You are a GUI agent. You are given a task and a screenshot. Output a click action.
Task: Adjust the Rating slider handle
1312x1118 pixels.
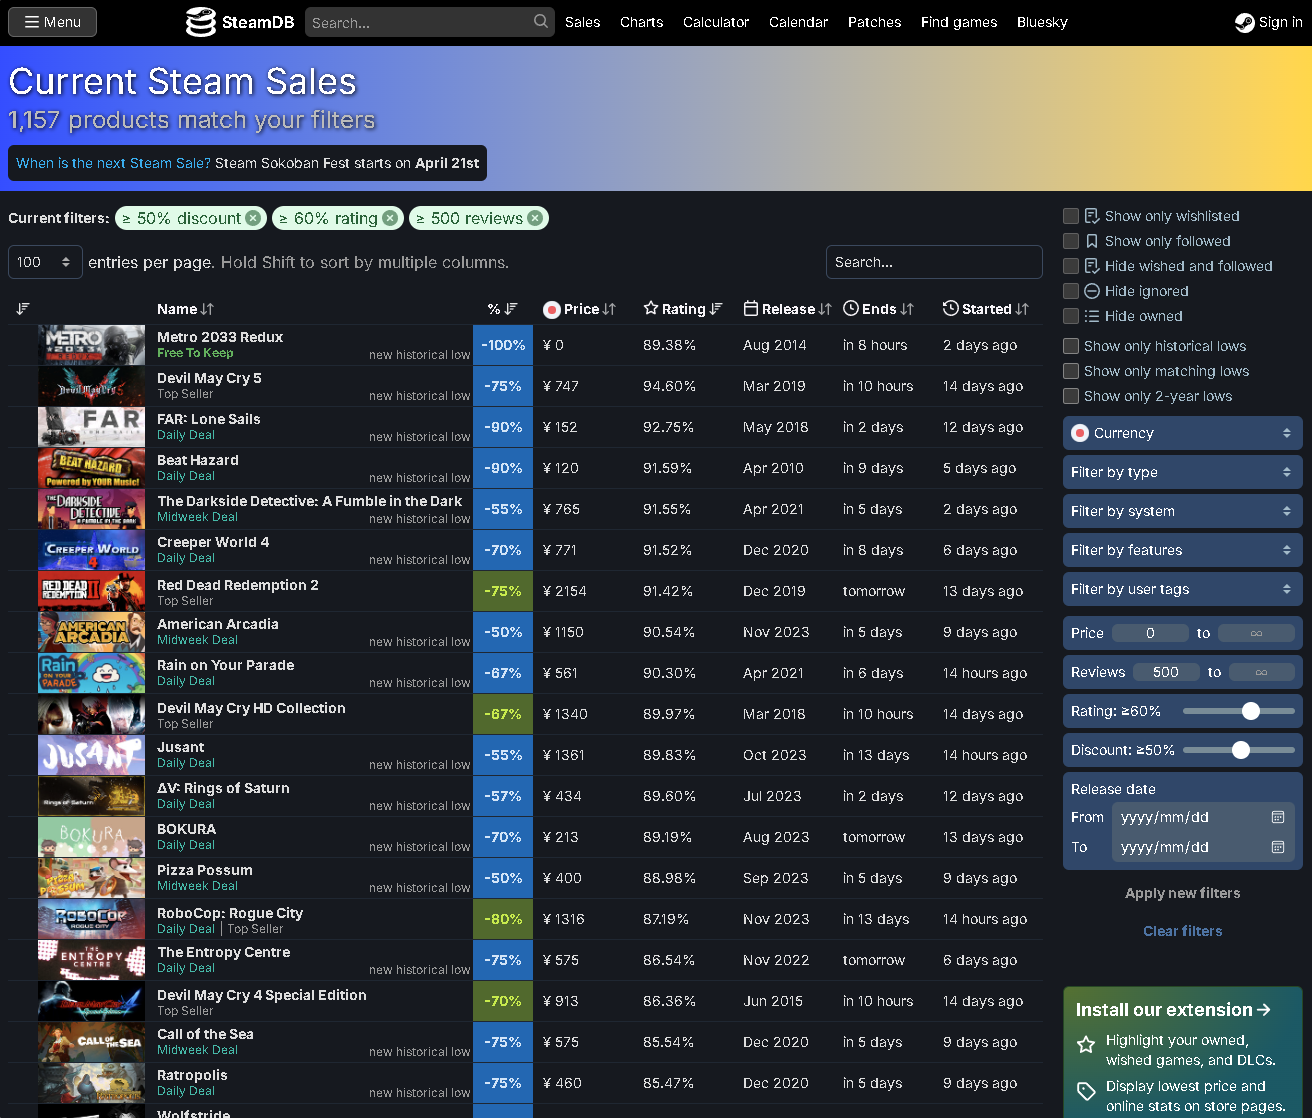[x=1250, y=711]
